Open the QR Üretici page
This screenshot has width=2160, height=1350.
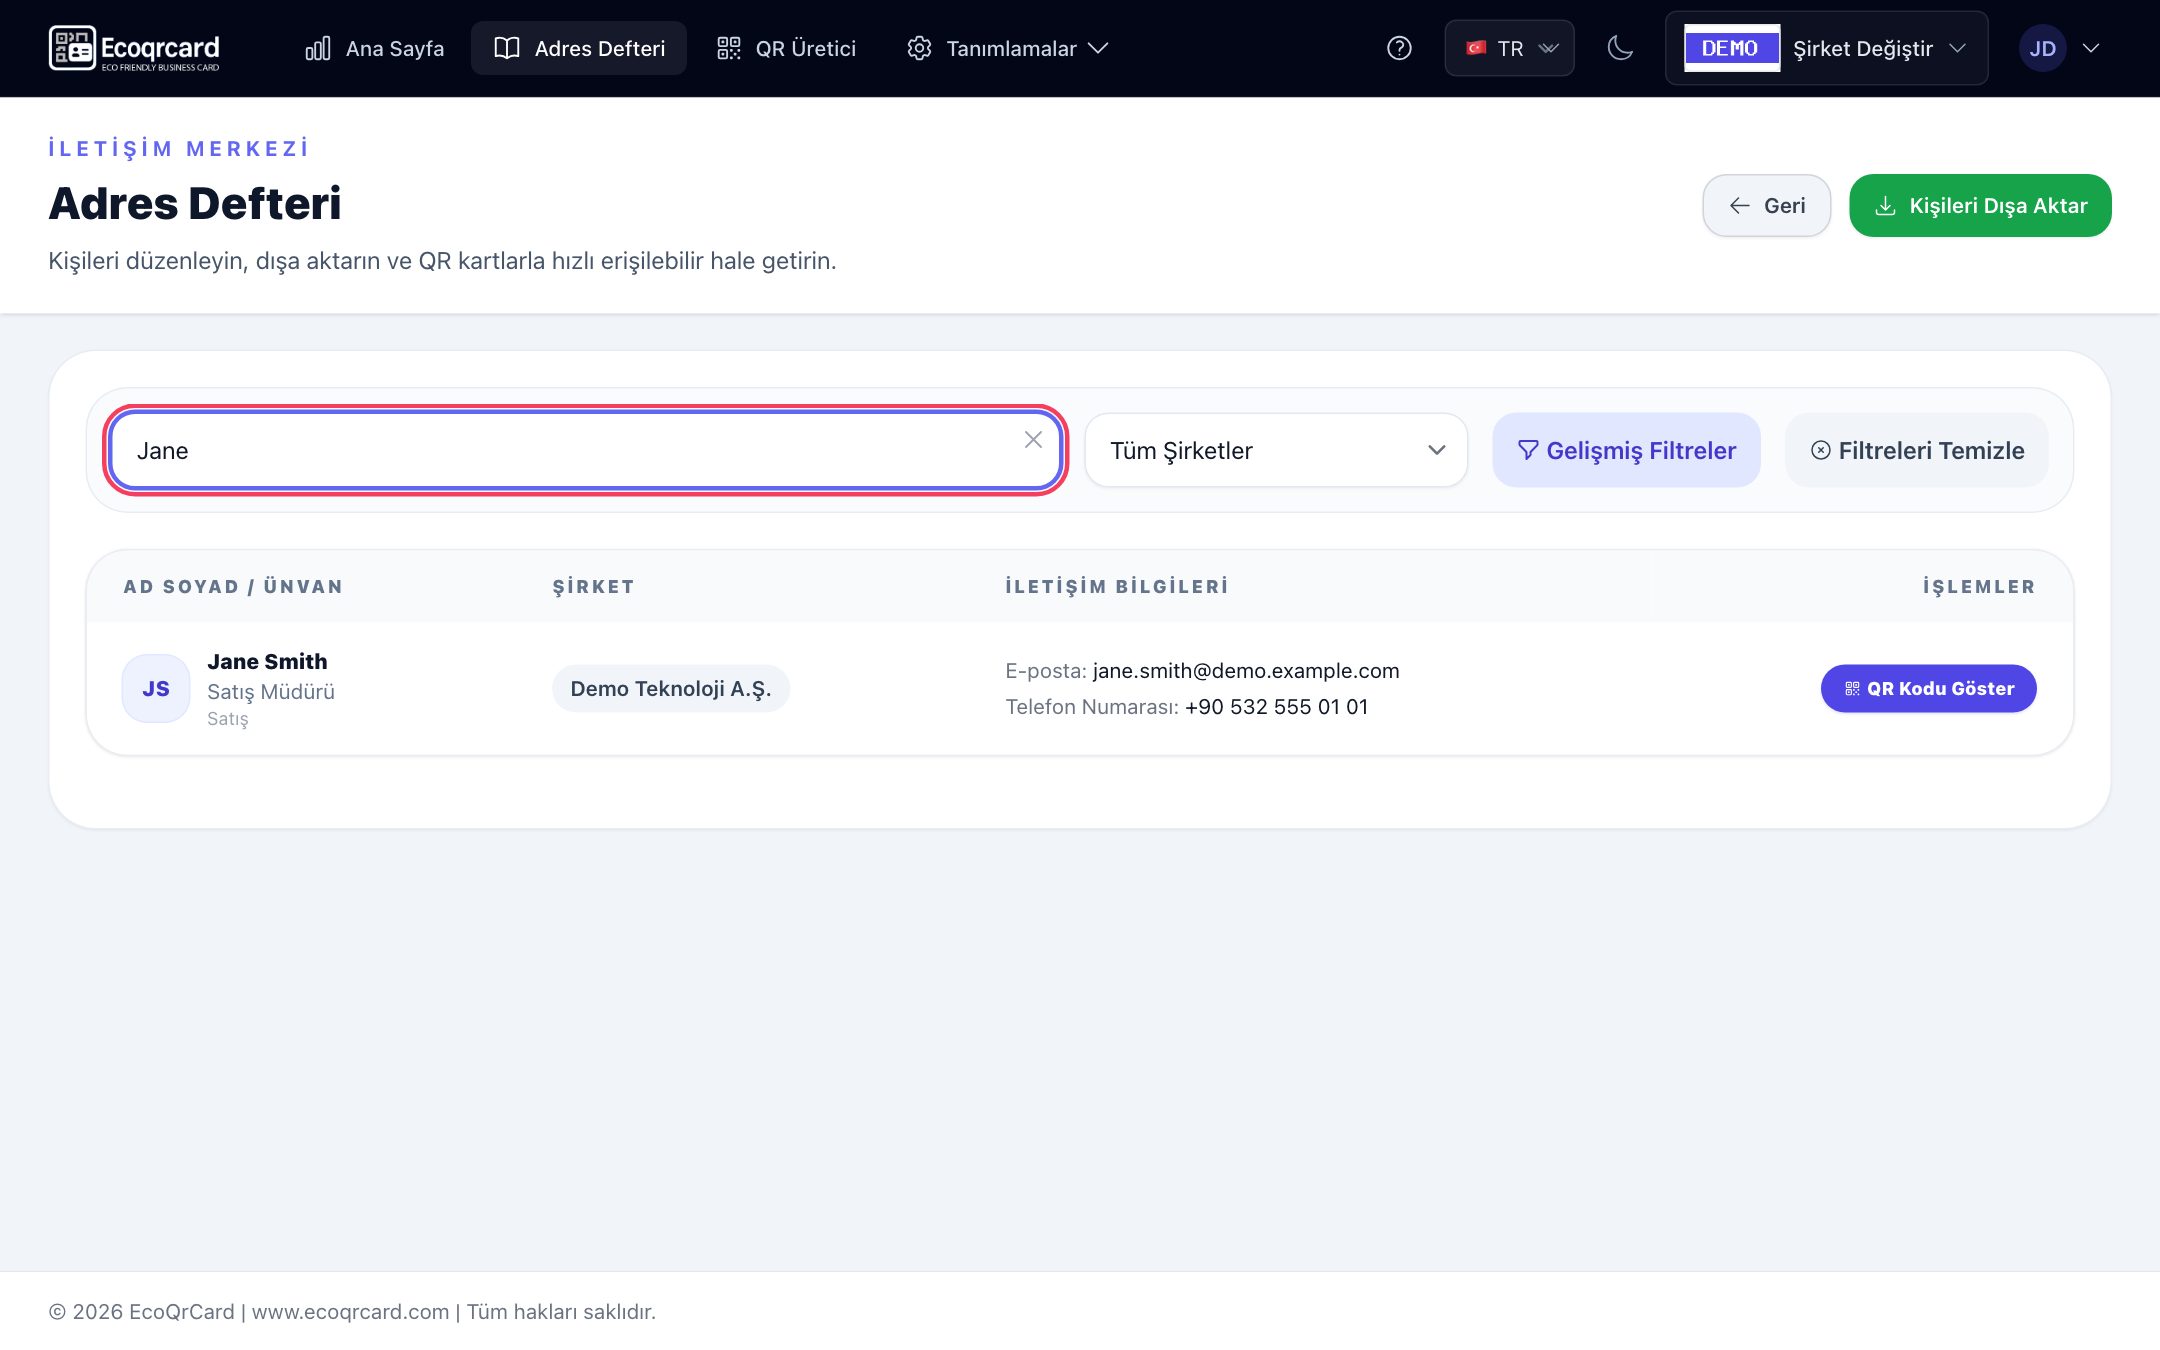pyautogui.click(x=787, y=48)
